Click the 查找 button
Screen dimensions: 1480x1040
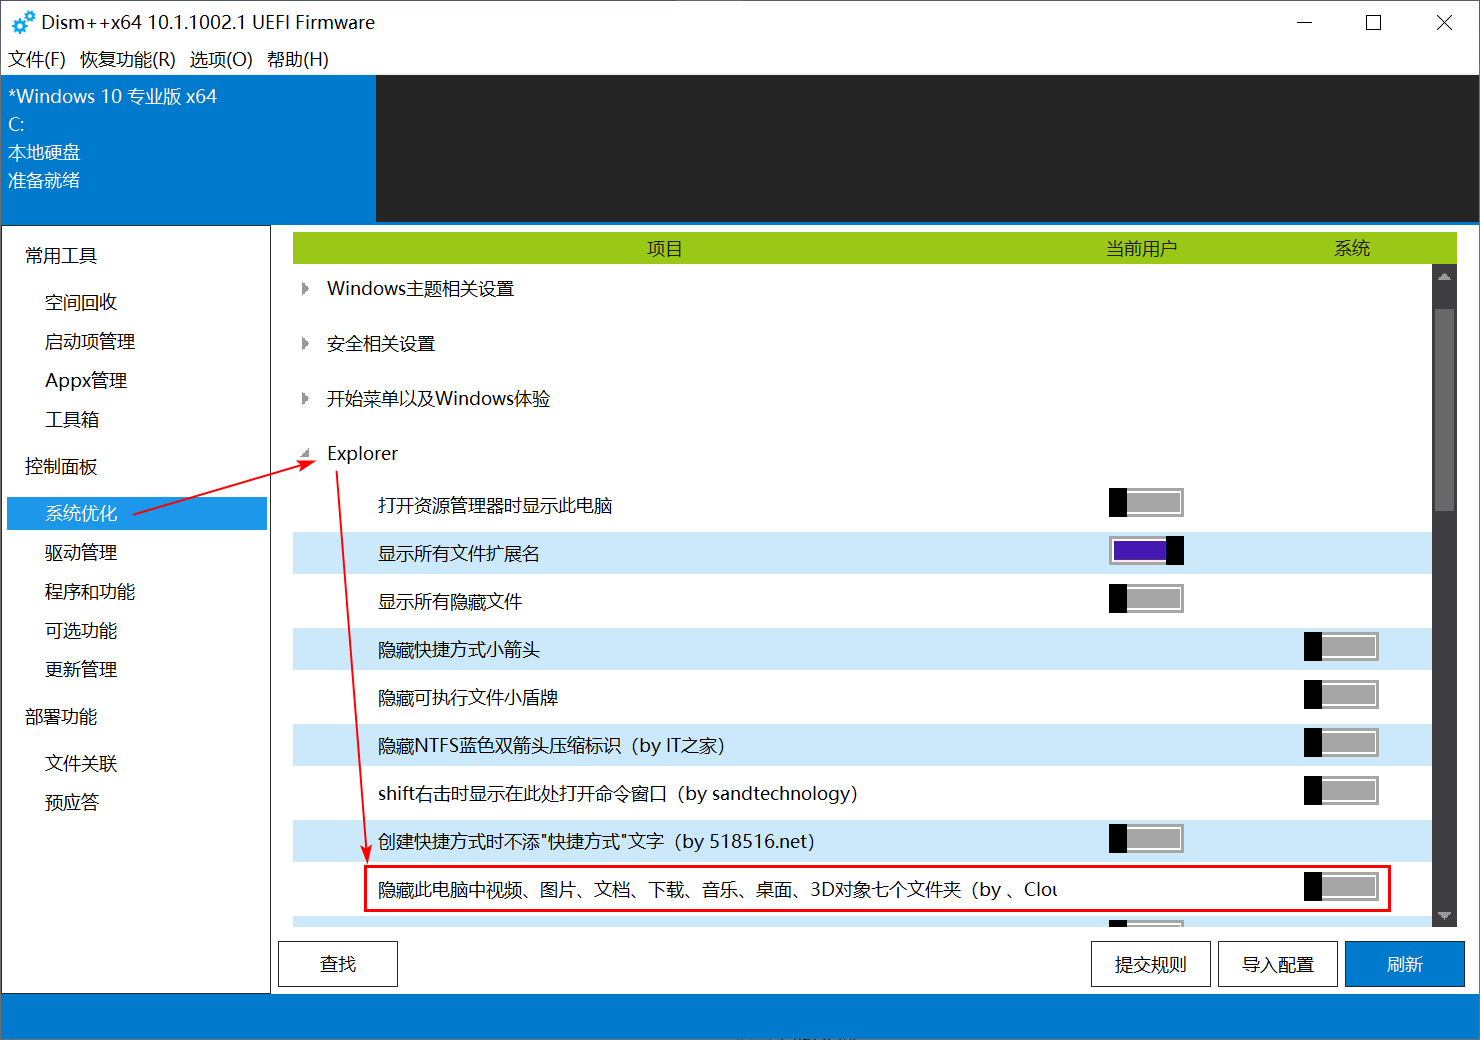point(338,964)
